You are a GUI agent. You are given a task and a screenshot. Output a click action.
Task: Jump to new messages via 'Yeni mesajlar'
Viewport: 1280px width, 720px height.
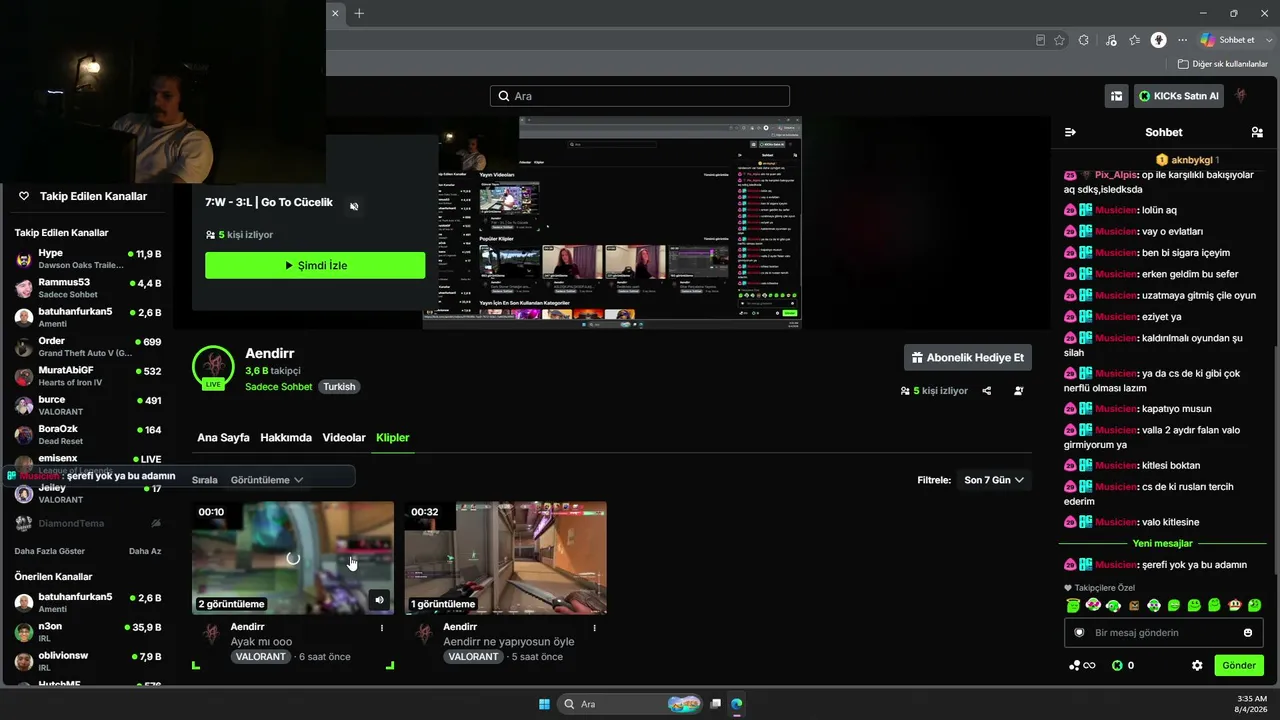1162,544
